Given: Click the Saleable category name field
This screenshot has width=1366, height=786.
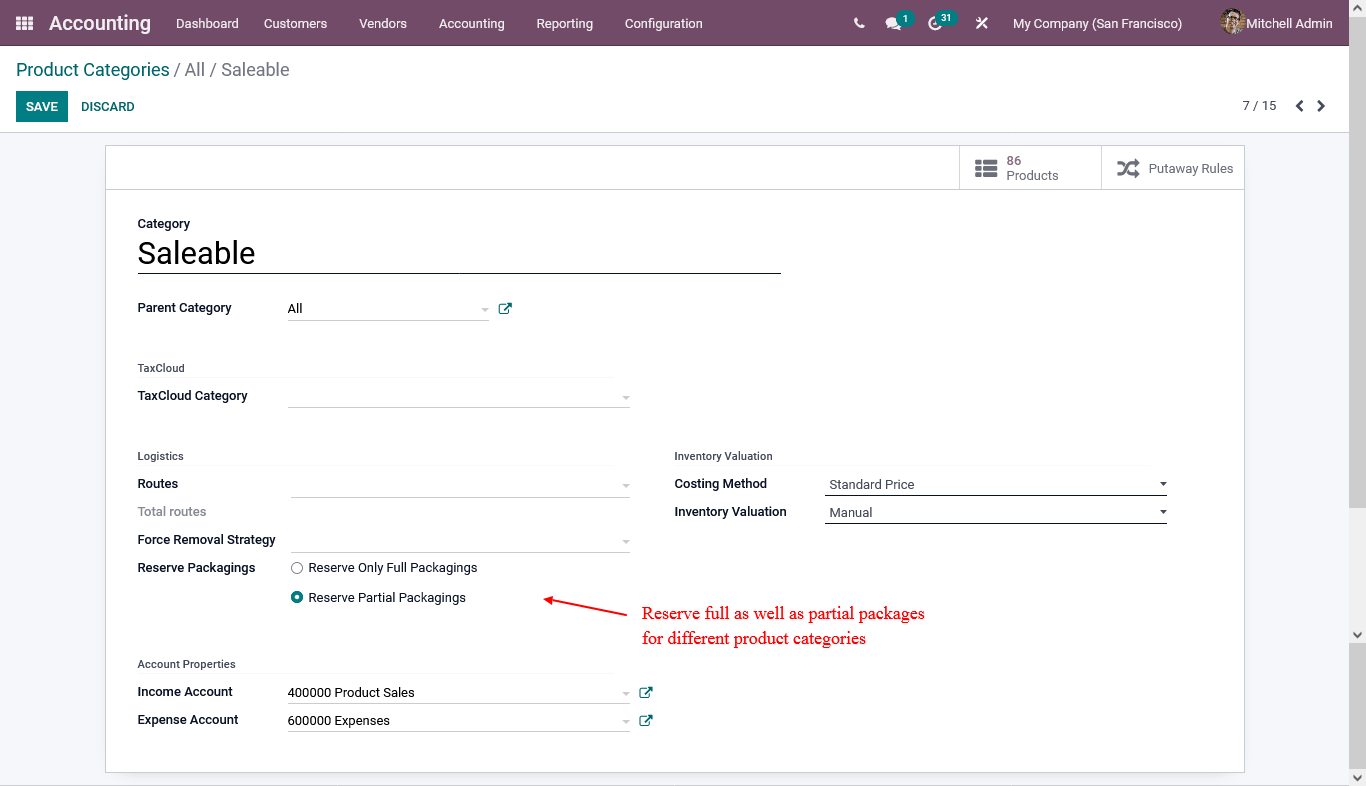Looking at the screenshot, I should pyautogui.click(x=458, y=253).
